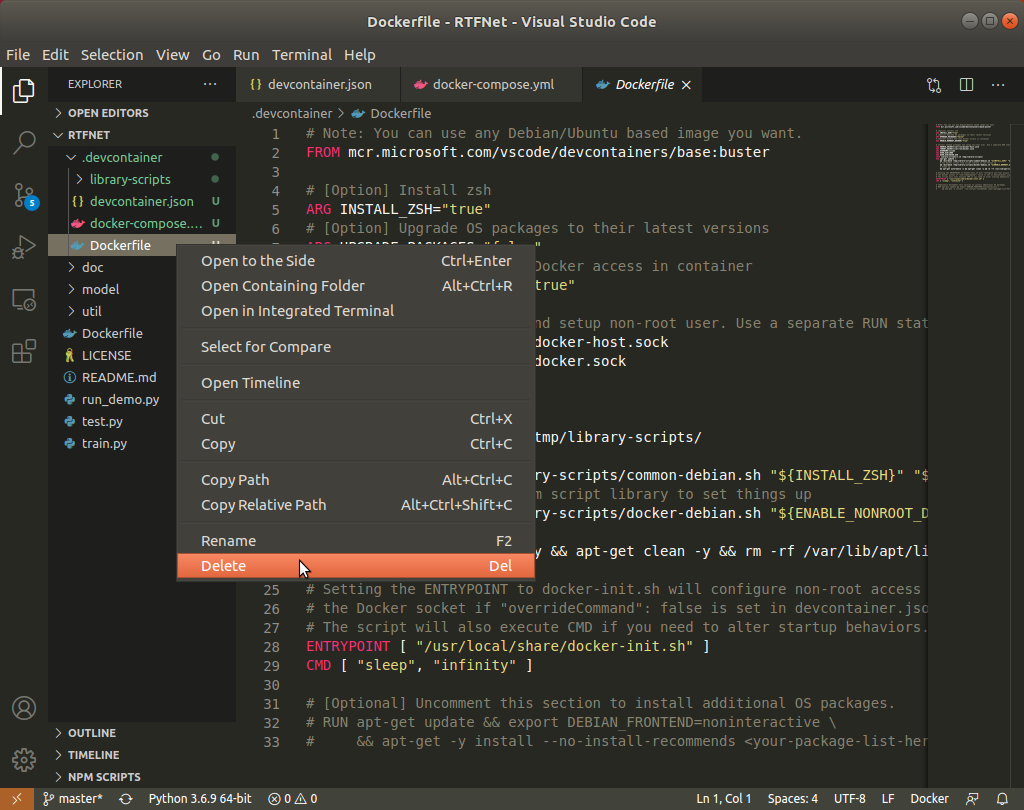Select Open to the Side menu entry
This screenshot has width=1024, height=810.
(356, 261)
